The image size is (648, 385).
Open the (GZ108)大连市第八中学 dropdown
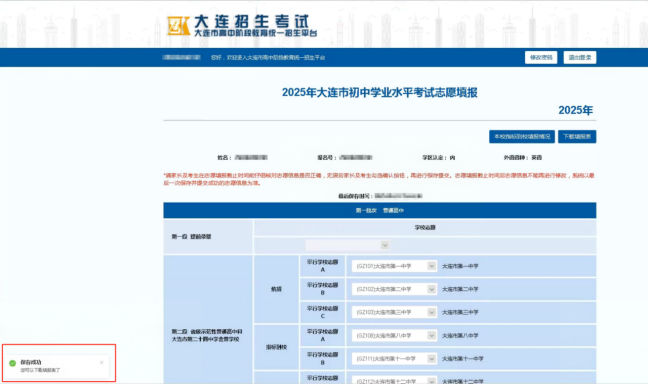[x=394, y=336]
